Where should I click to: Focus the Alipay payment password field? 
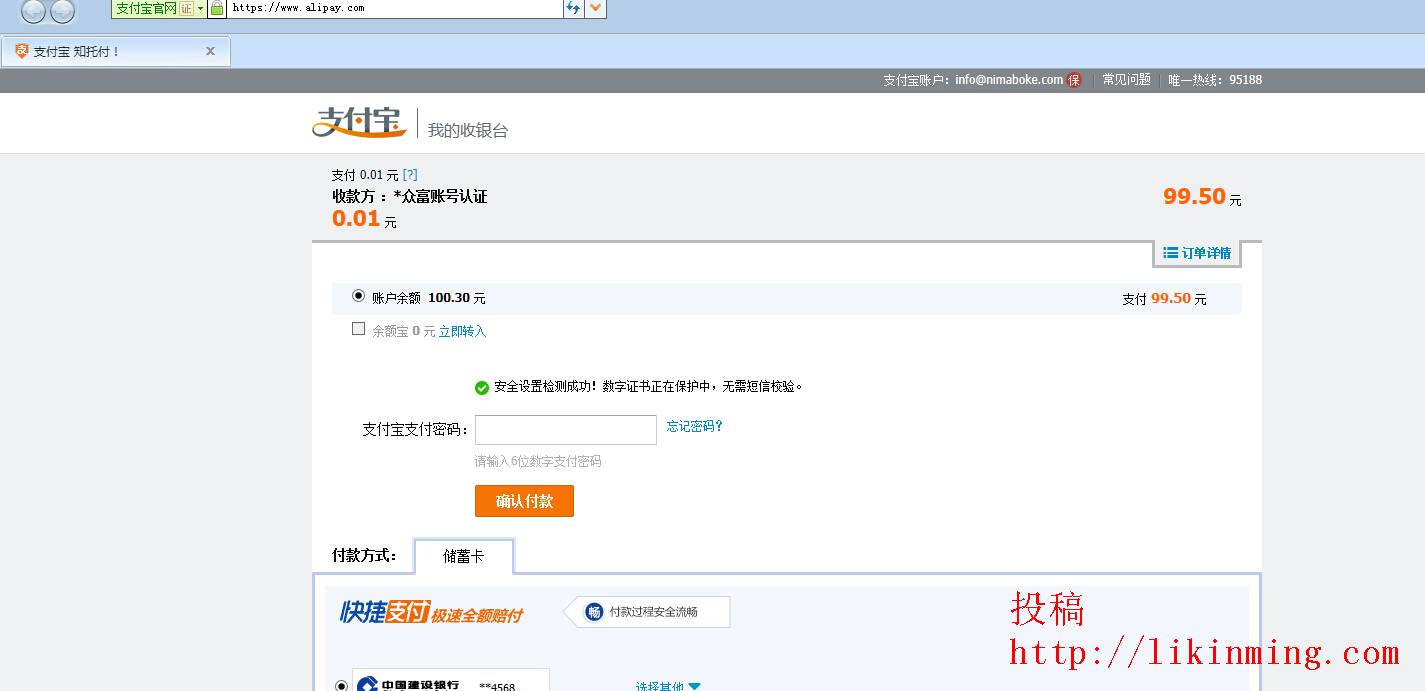[x=565, y=430]
